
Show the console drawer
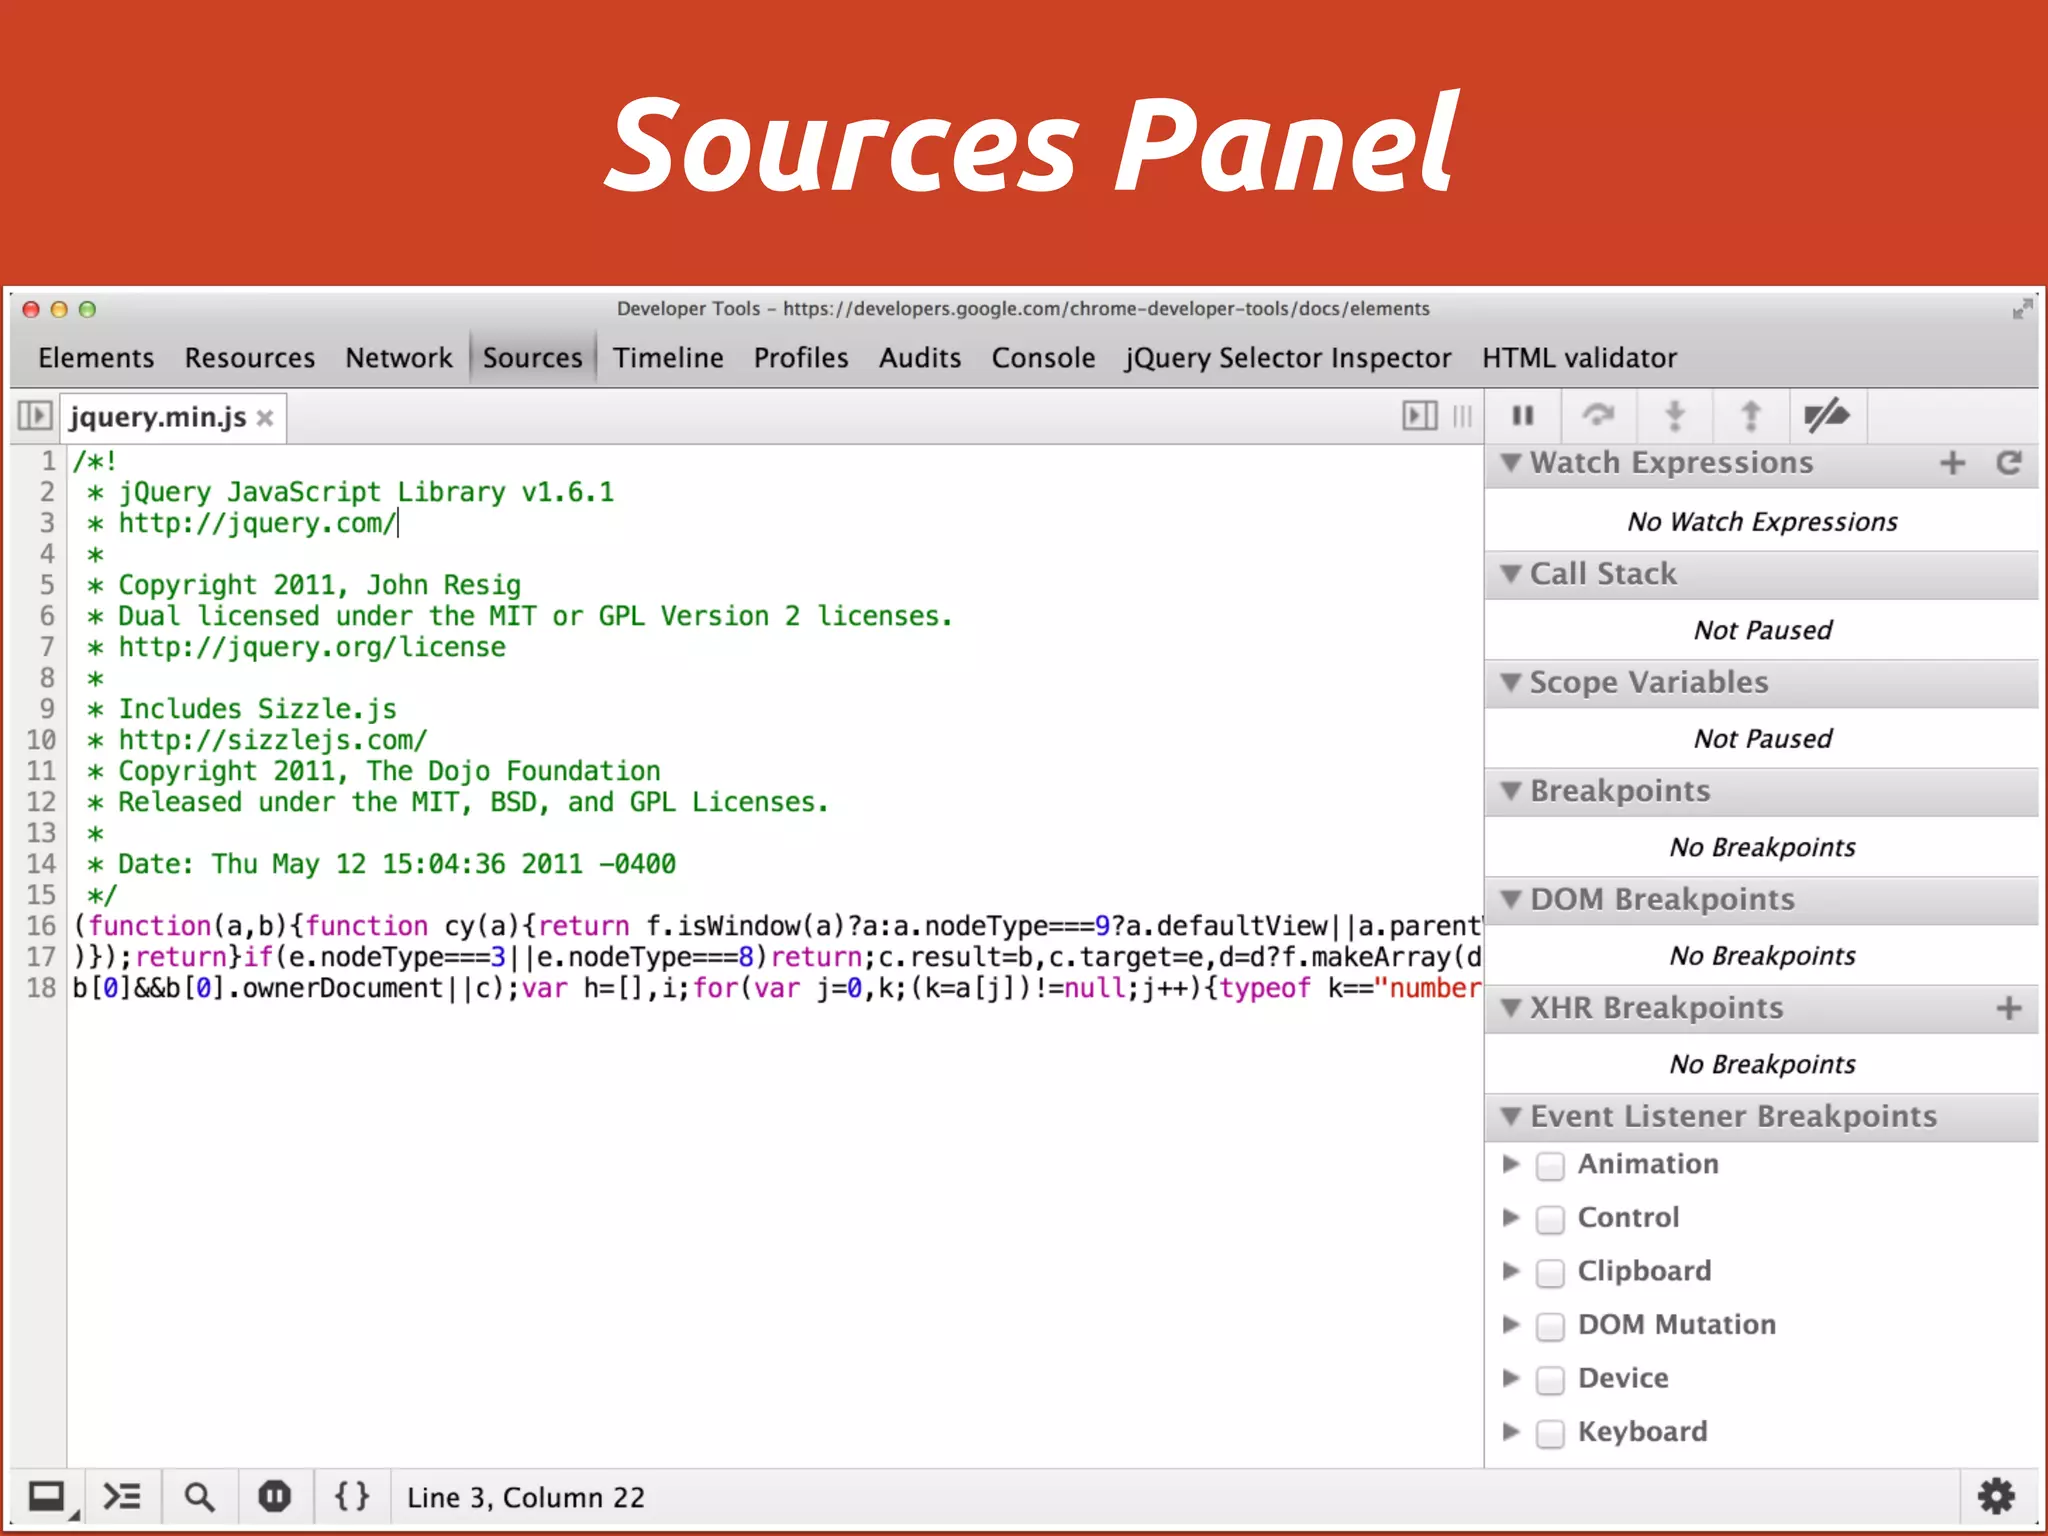click(x=122, y=1497)
